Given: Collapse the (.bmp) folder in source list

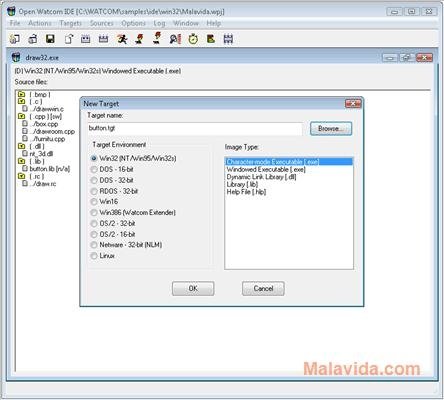Looking at the screenshot, I should 22,94.
